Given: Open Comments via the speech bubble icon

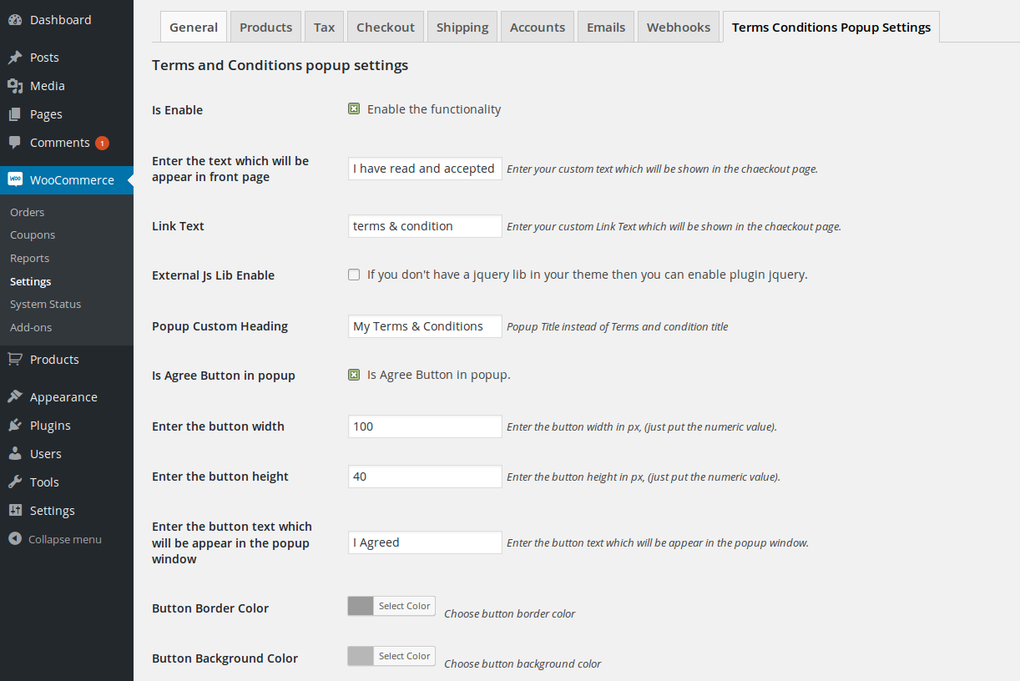Looking at the screenshot, I should pyautogui.click(x=15, y=142).
